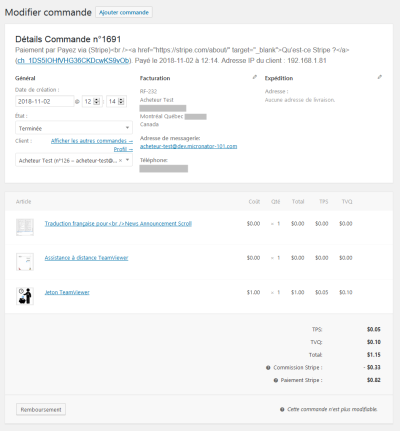
Task: Clear selected client Acheteur Test
Action: (x=120, y=160)
